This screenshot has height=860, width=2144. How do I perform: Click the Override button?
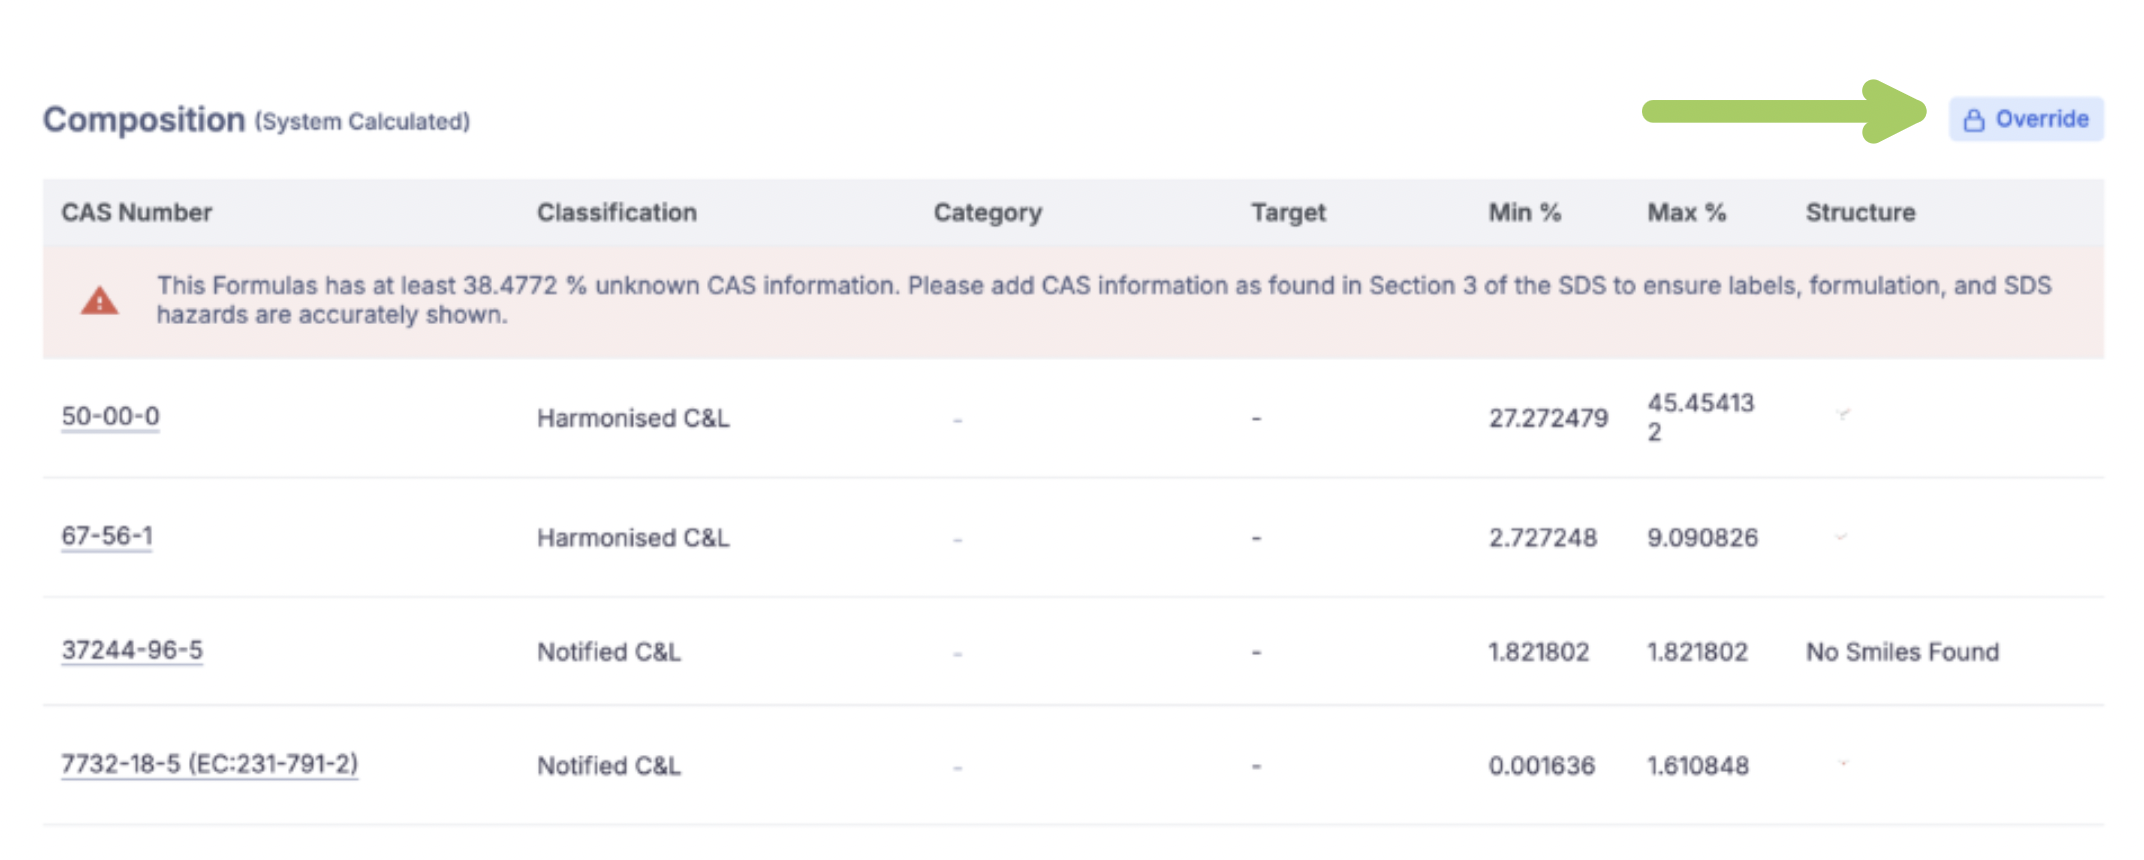point(2026,120)
